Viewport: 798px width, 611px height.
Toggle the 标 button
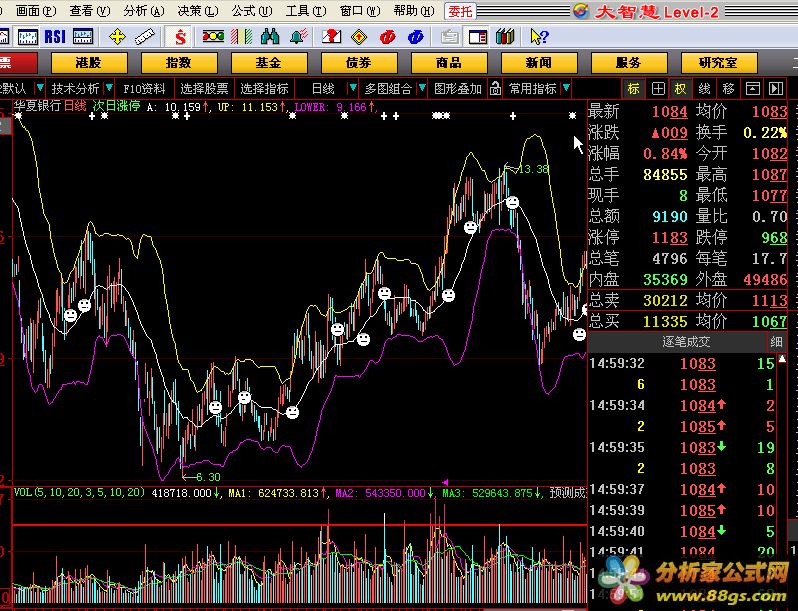[x=634, y=89]
